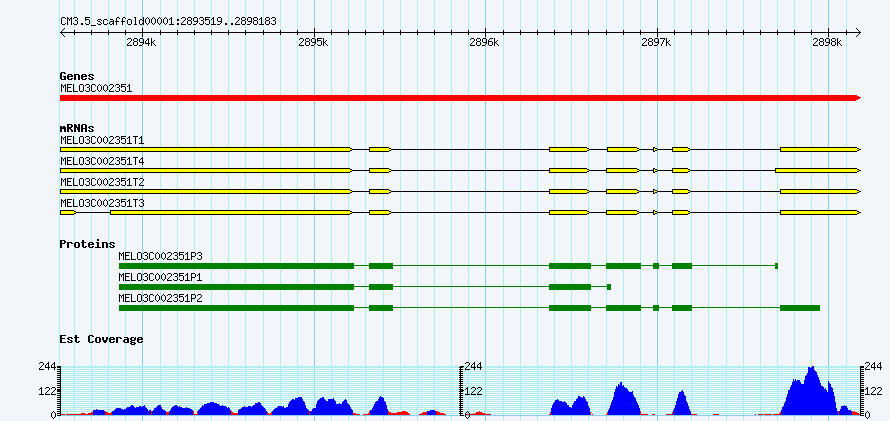This screenshot has width=890, height=421.
Task: Click the long first exon of MELO3C002351T1
Action: 206,149
